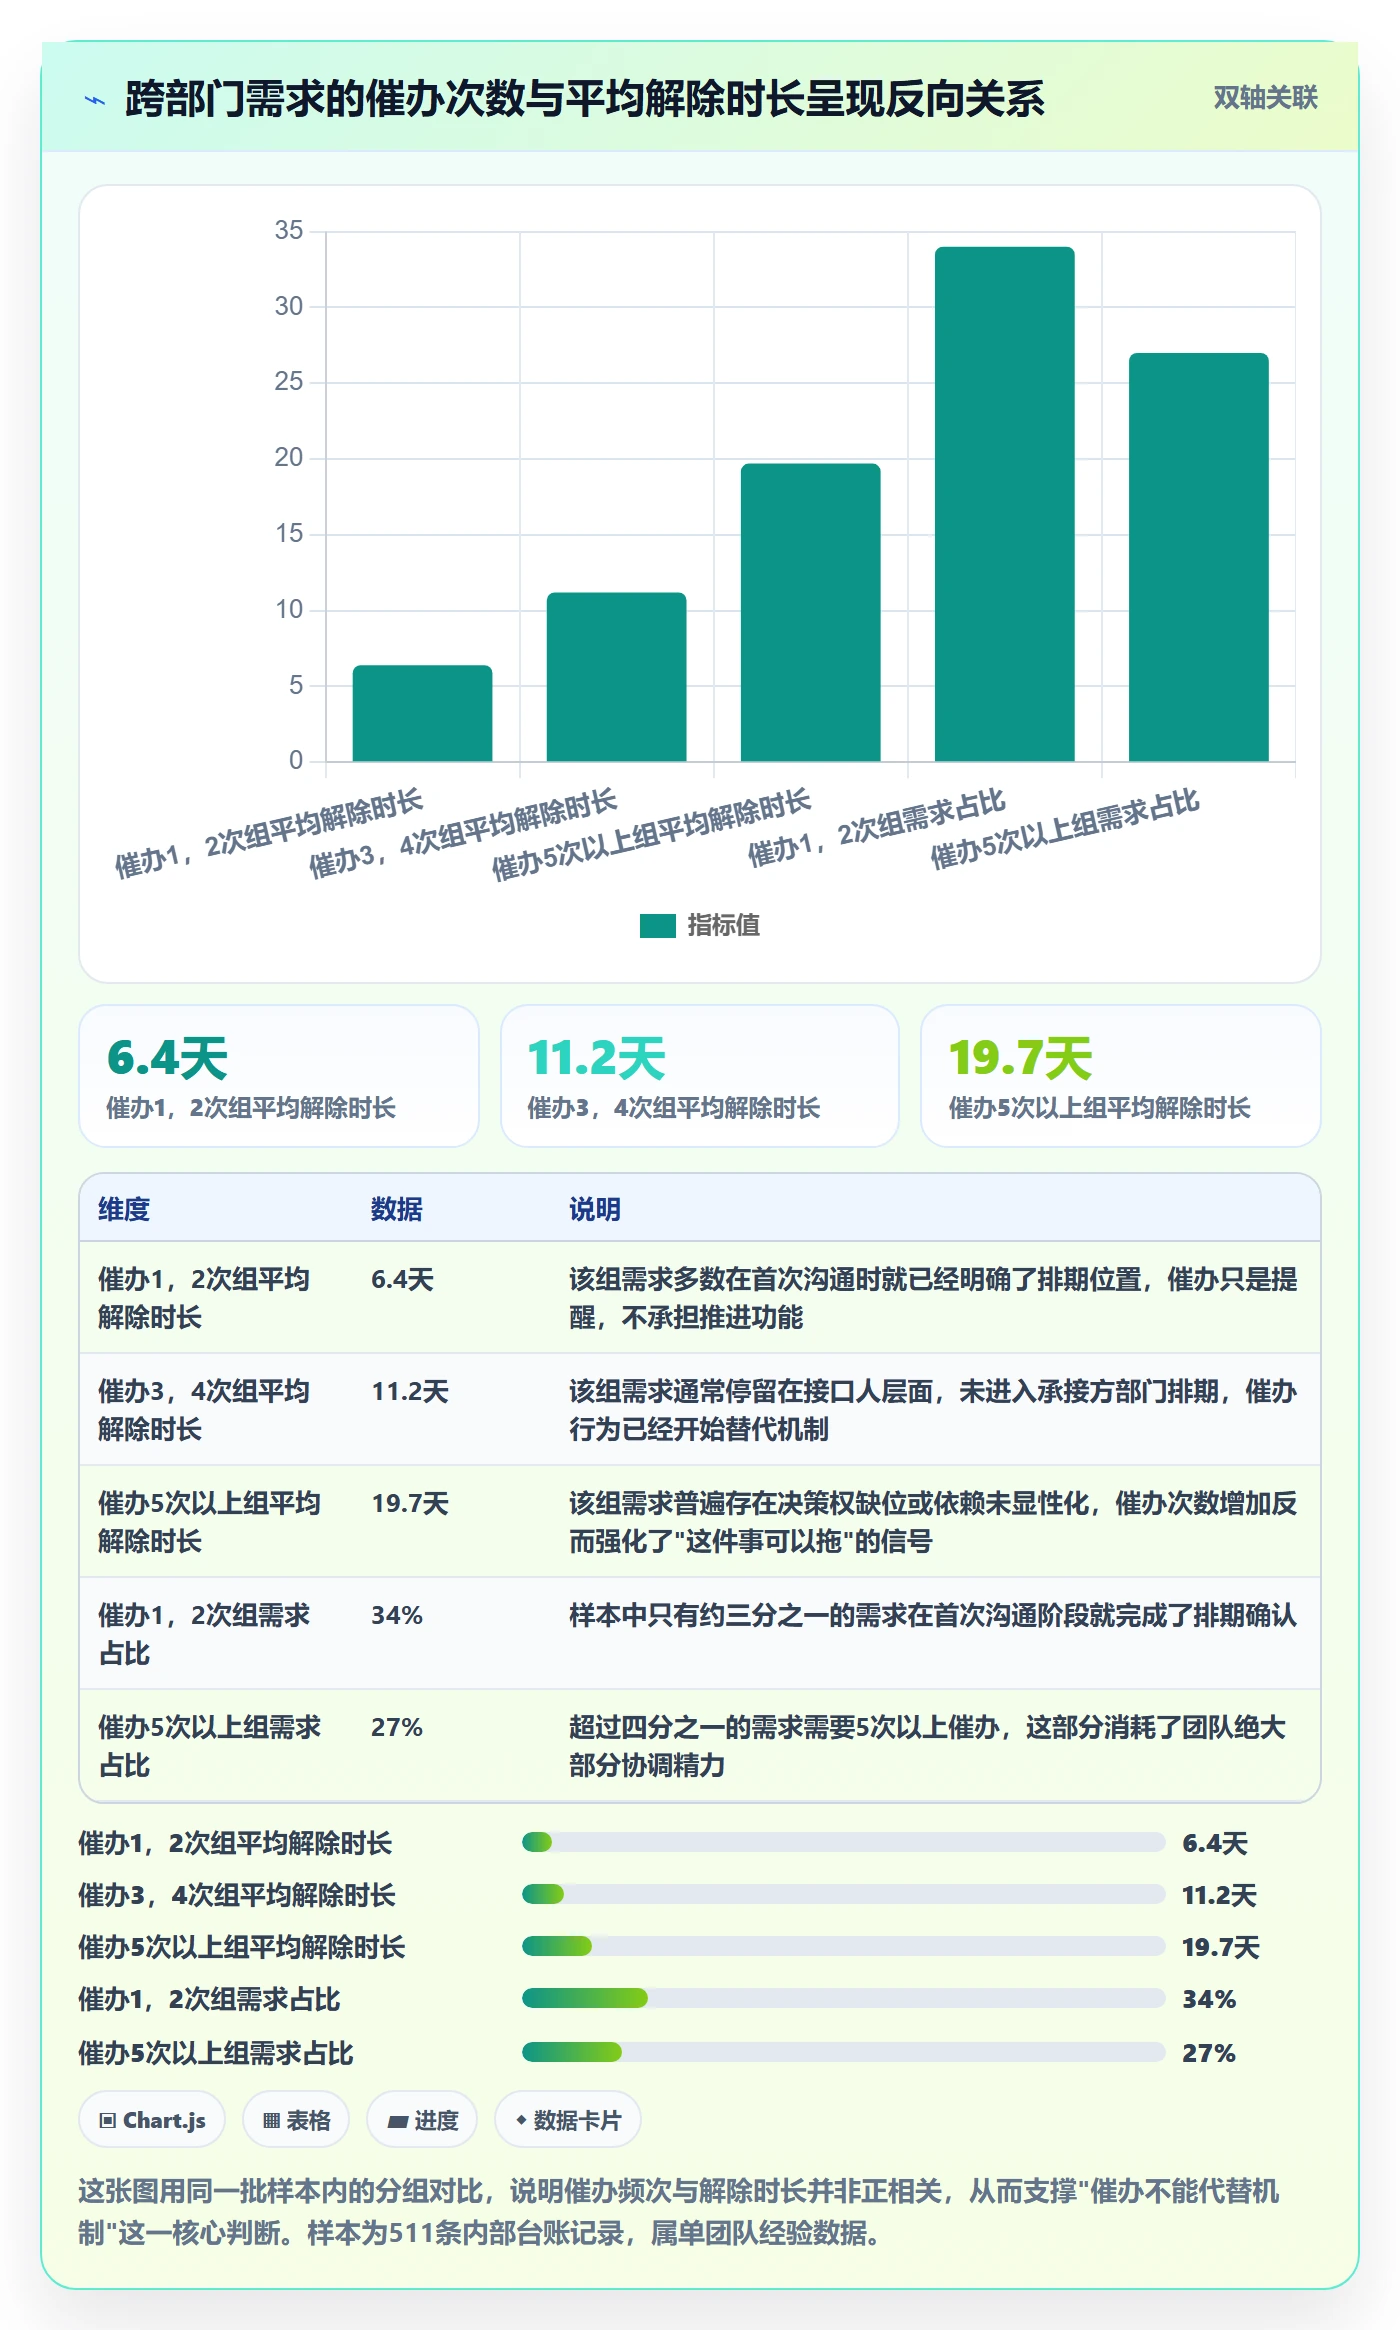Click the 数据卡片 tag chip

pos(567,2119)
